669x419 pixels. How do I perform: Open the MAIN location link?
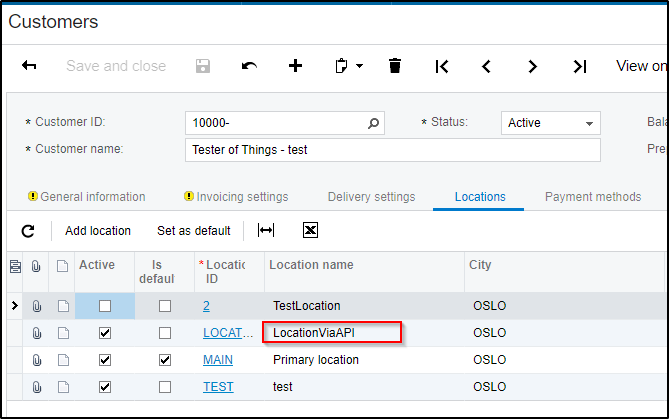218,360
